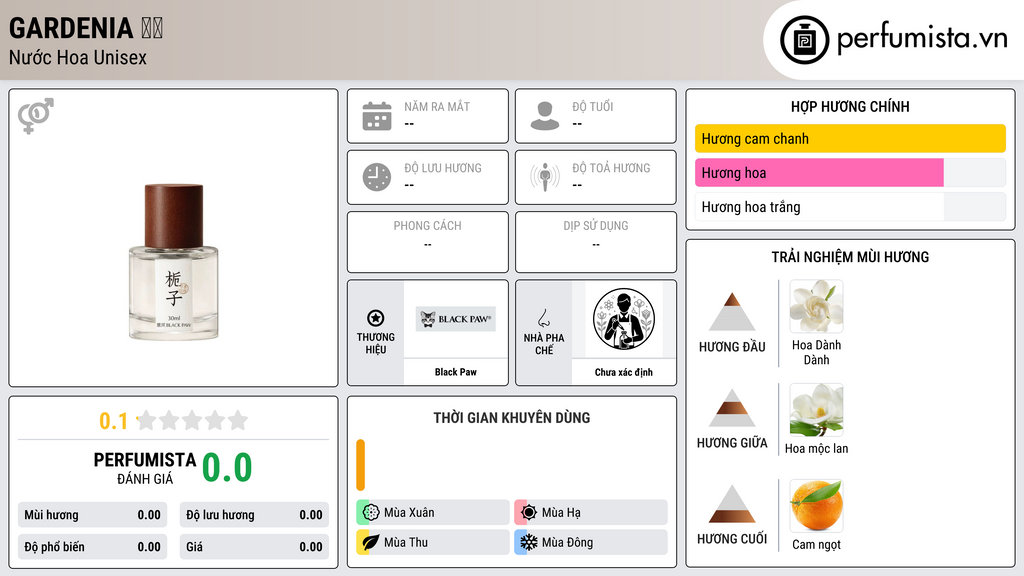
Task: Click the Độ phổ biến 0.00 score row
Action: (92, 547)
